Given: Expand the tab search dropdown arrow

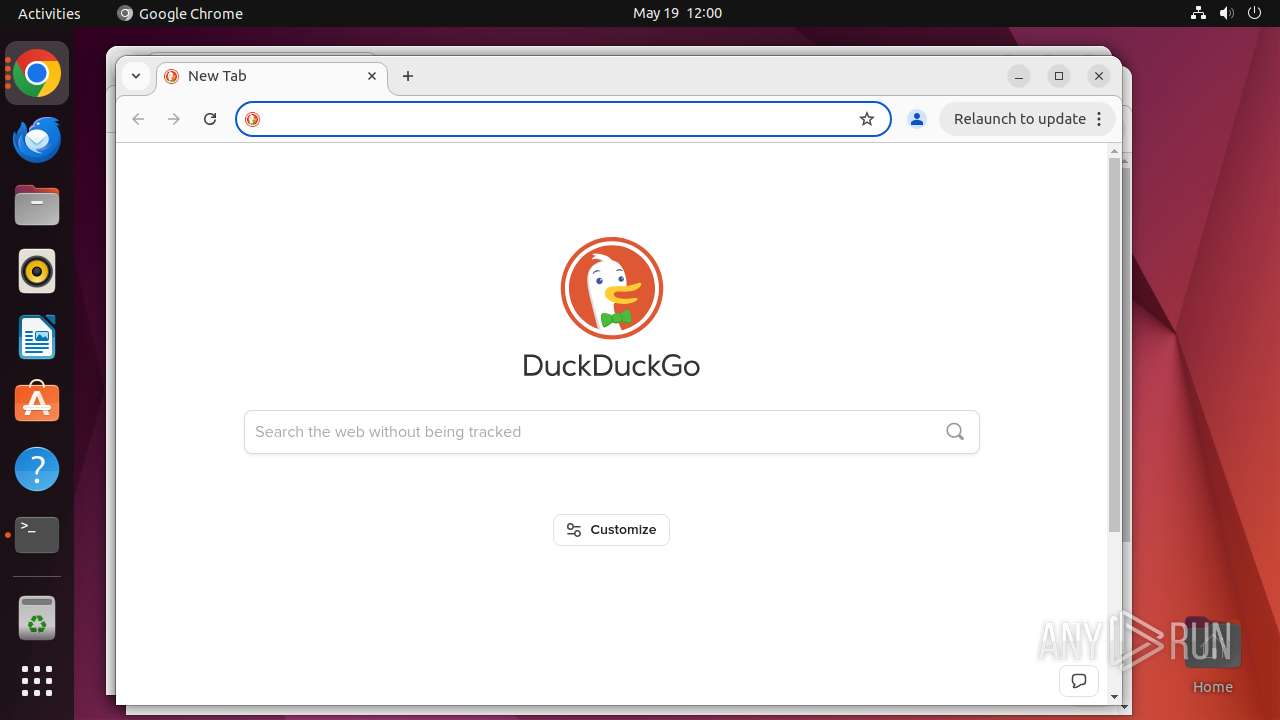Looking at the screenshot, I should tap(135, 76).
